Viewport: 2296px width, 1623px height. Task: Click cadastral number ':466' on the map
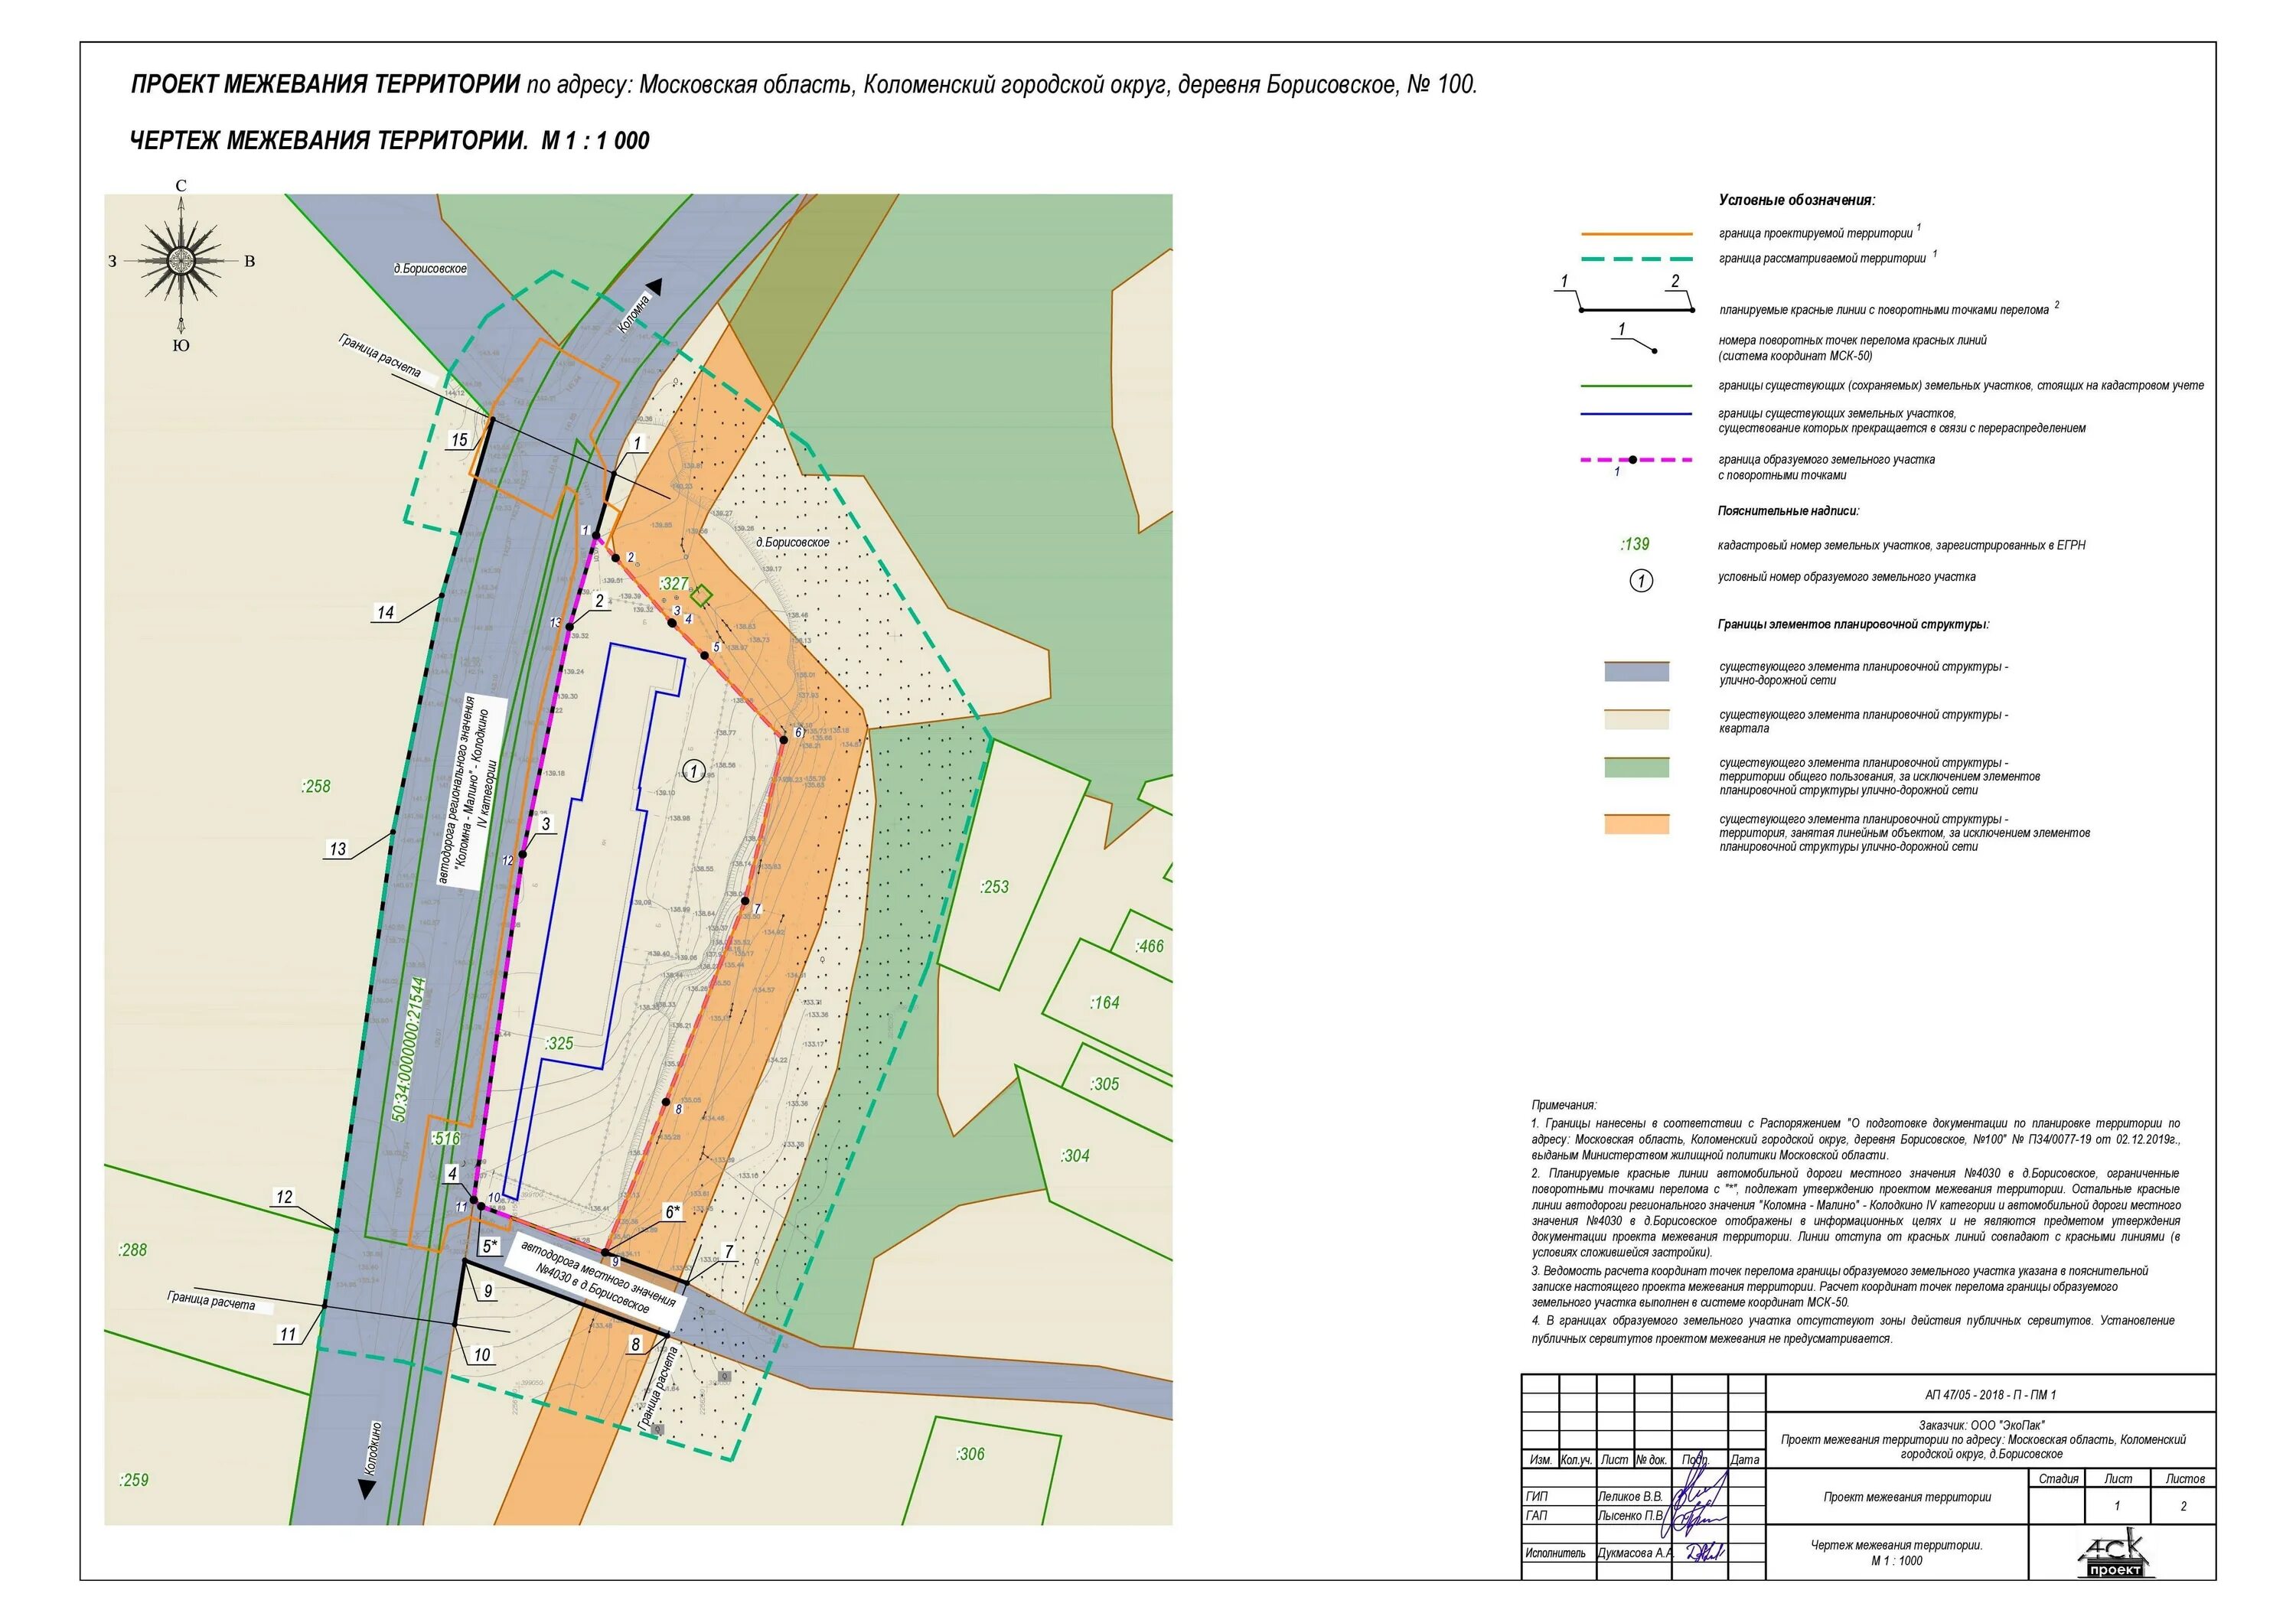pyautogui.click(x=1150, y=947)
